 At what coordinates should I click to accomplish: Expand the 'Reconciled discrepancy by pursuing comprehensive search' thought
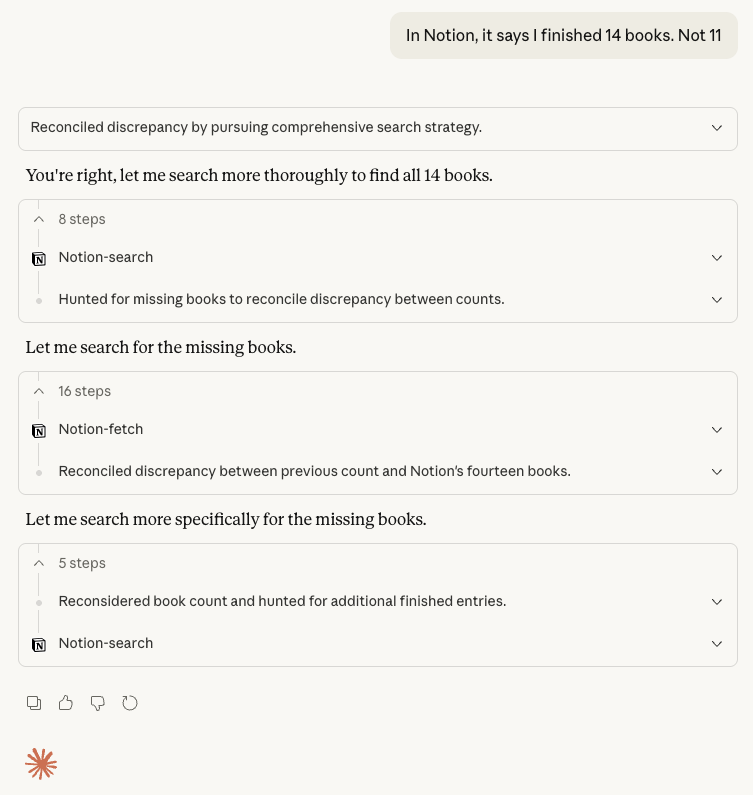click(716, 128)
